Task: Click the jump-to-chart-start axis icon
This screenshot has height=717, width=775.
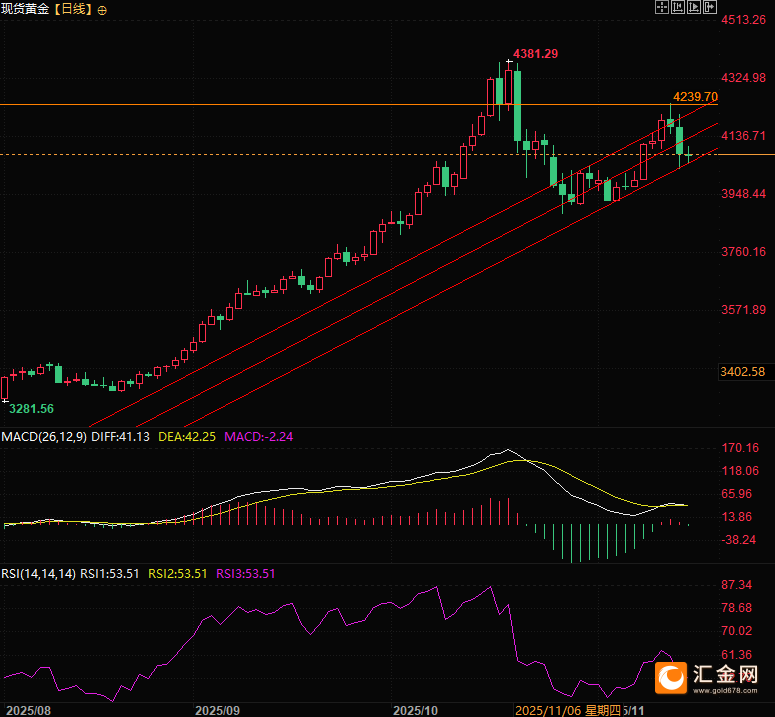Action: pos(678,7)
